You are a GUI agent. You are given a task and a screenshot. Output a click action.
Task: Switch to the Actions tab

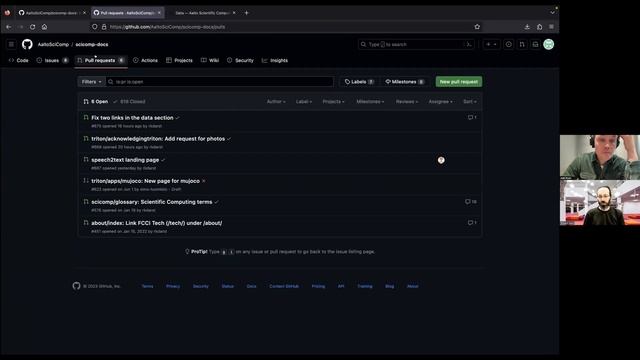click(145, 60)
